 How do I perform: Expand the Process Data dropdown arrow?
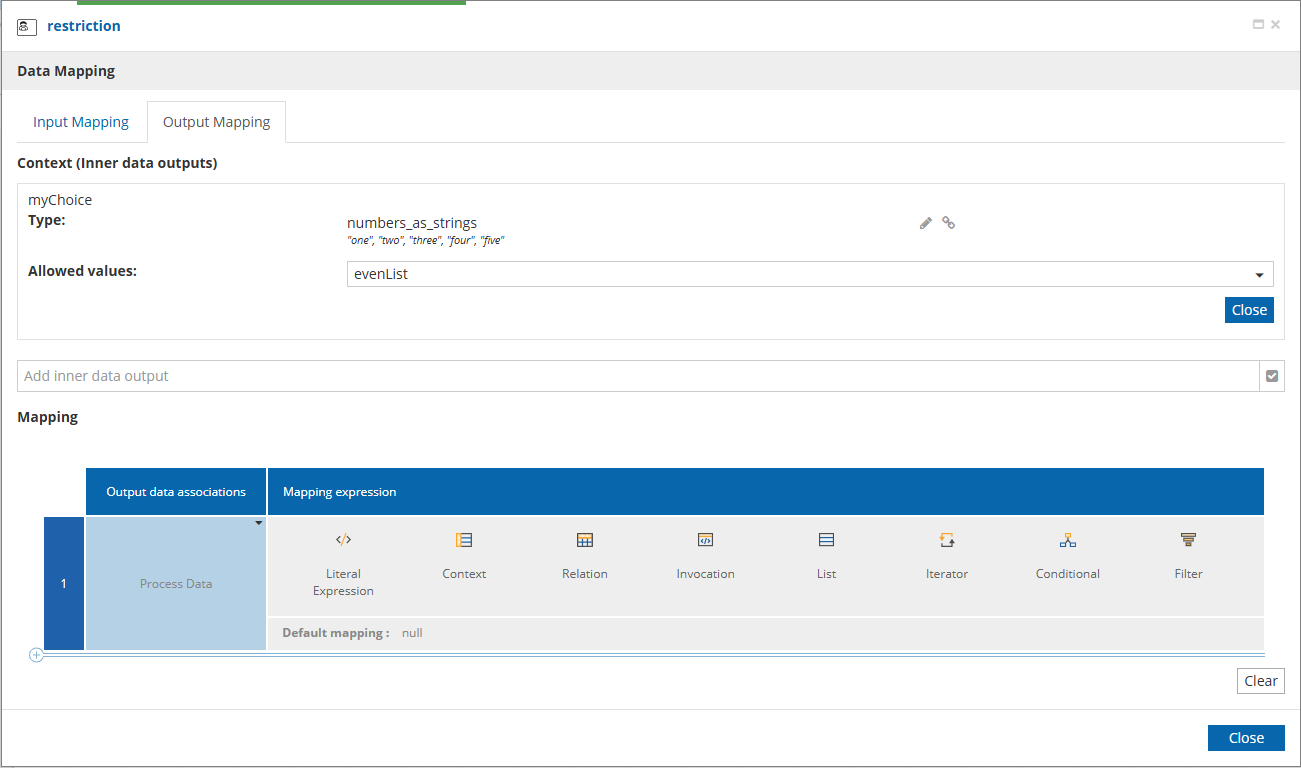[x=259, y=523]
